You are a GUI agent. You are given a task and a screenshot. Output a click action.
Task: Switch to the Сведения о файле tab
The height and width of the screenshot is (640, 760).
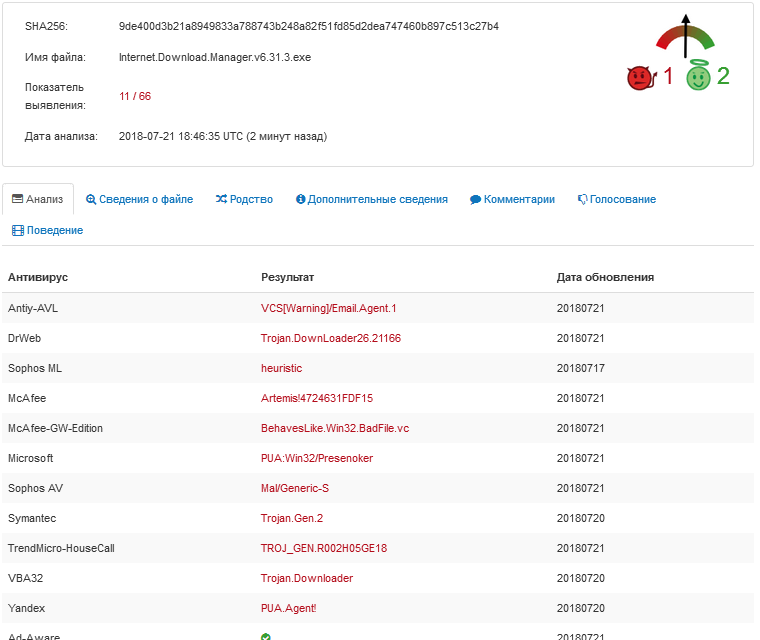coord(146,200)
